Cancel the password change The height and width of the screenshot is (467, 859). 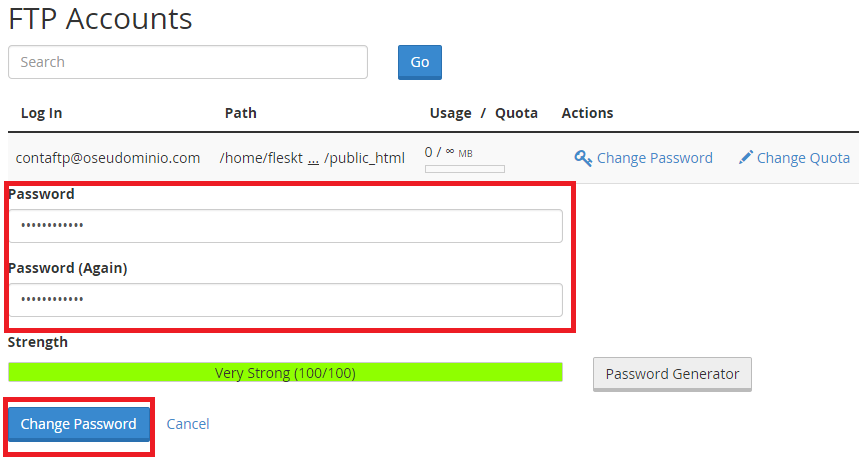188,424
